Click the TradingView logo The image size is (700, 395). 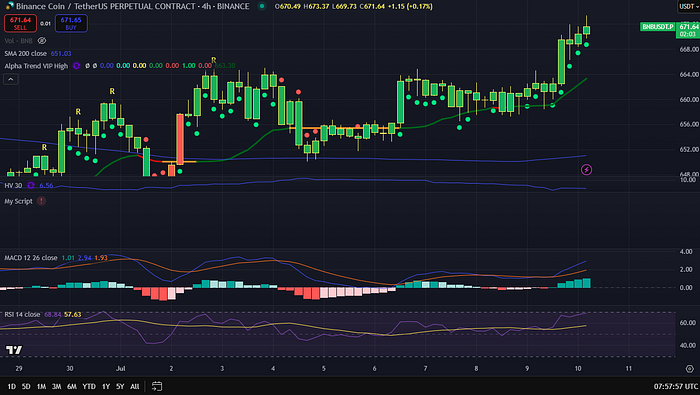[x=14, y=350]
